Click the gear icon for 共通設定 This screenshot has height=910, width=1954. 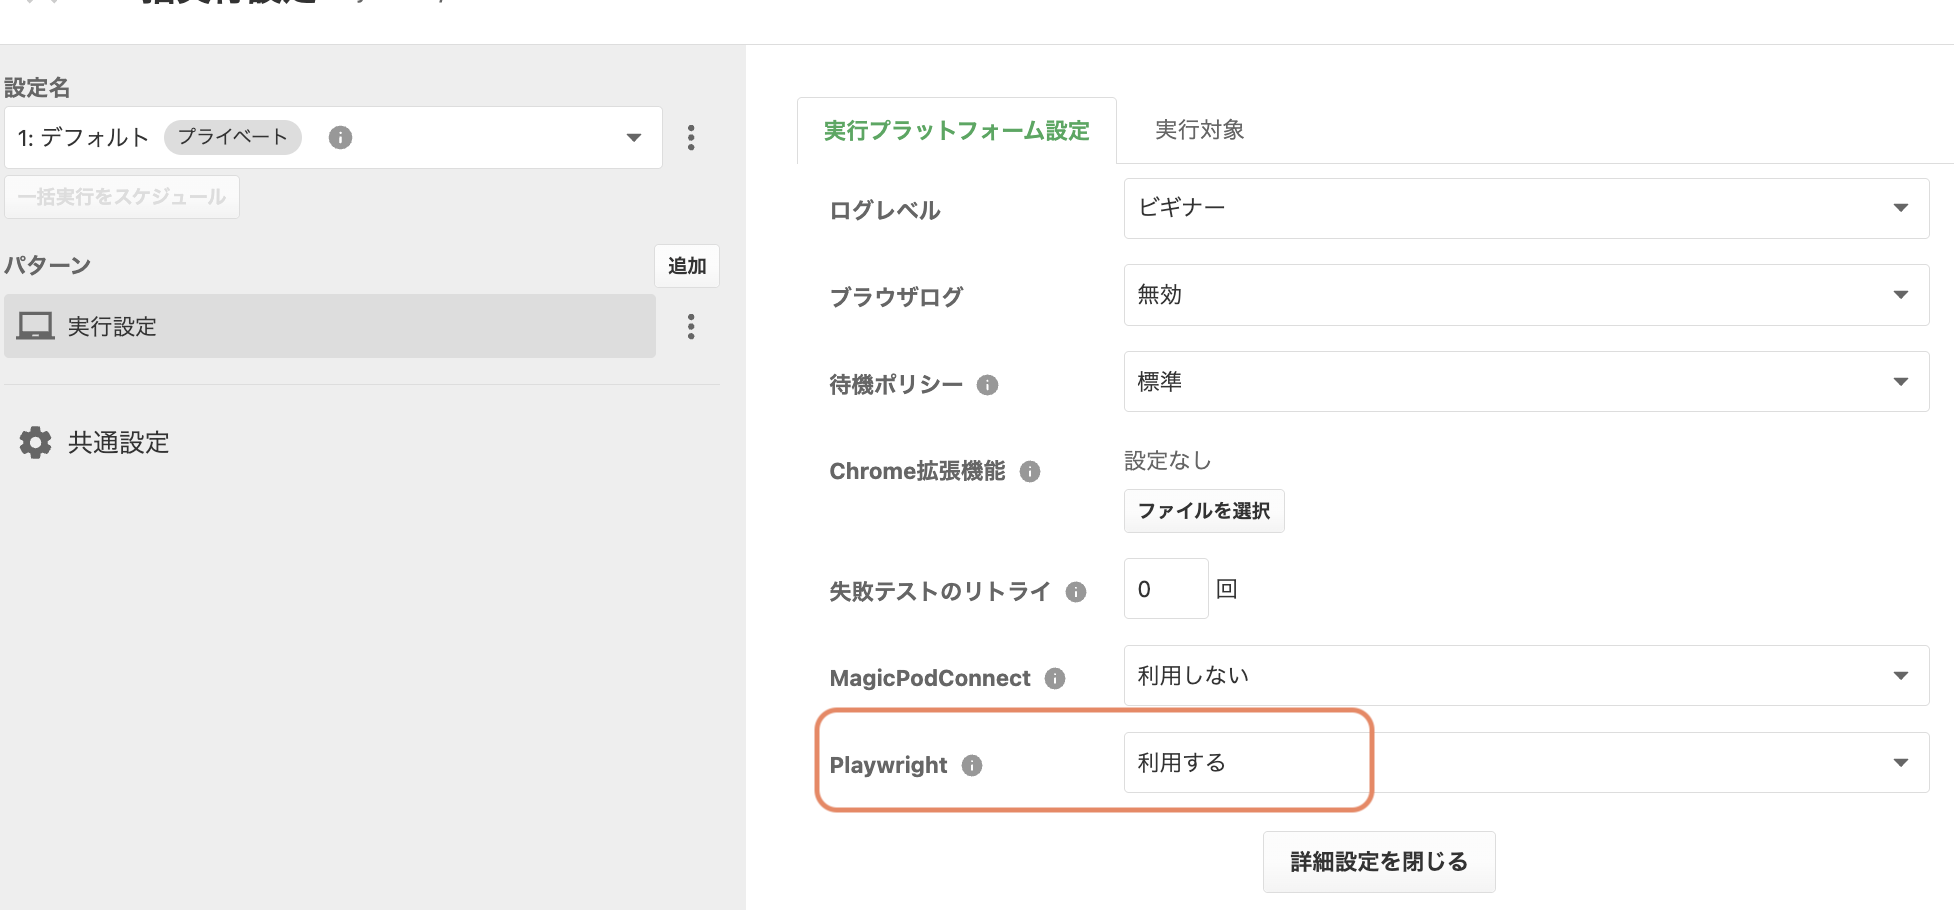point(36,442)
